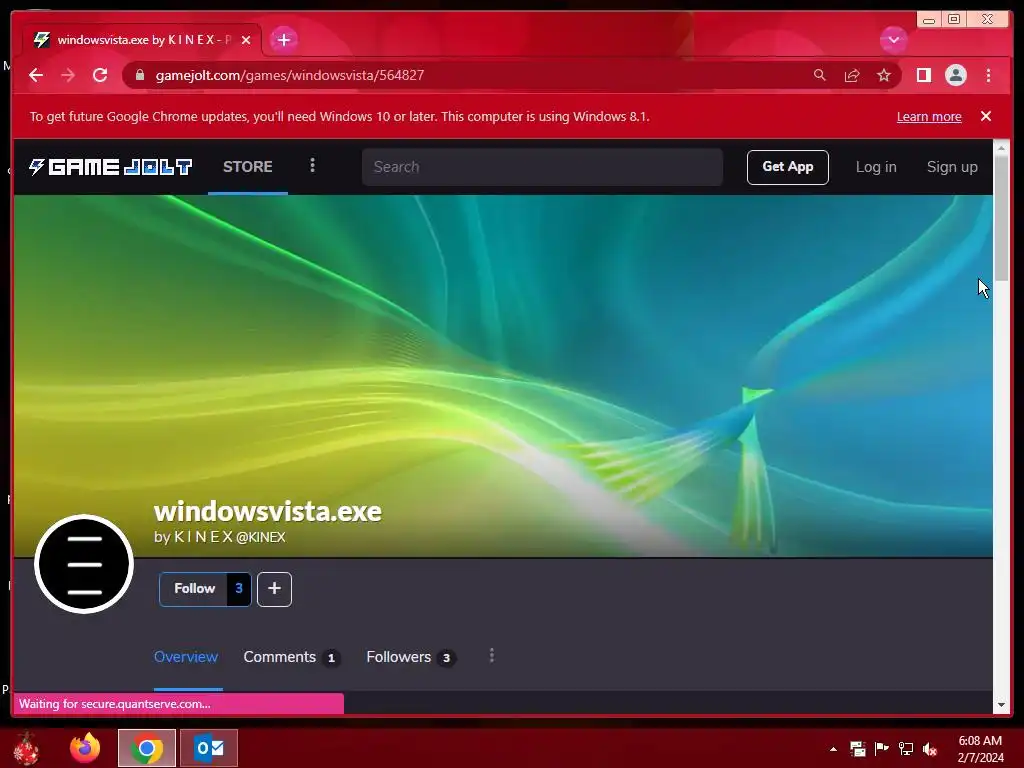Viewport: 1024px width, 768px height.
Task: Open a new tab with plus button
Action: coord(283,40)
